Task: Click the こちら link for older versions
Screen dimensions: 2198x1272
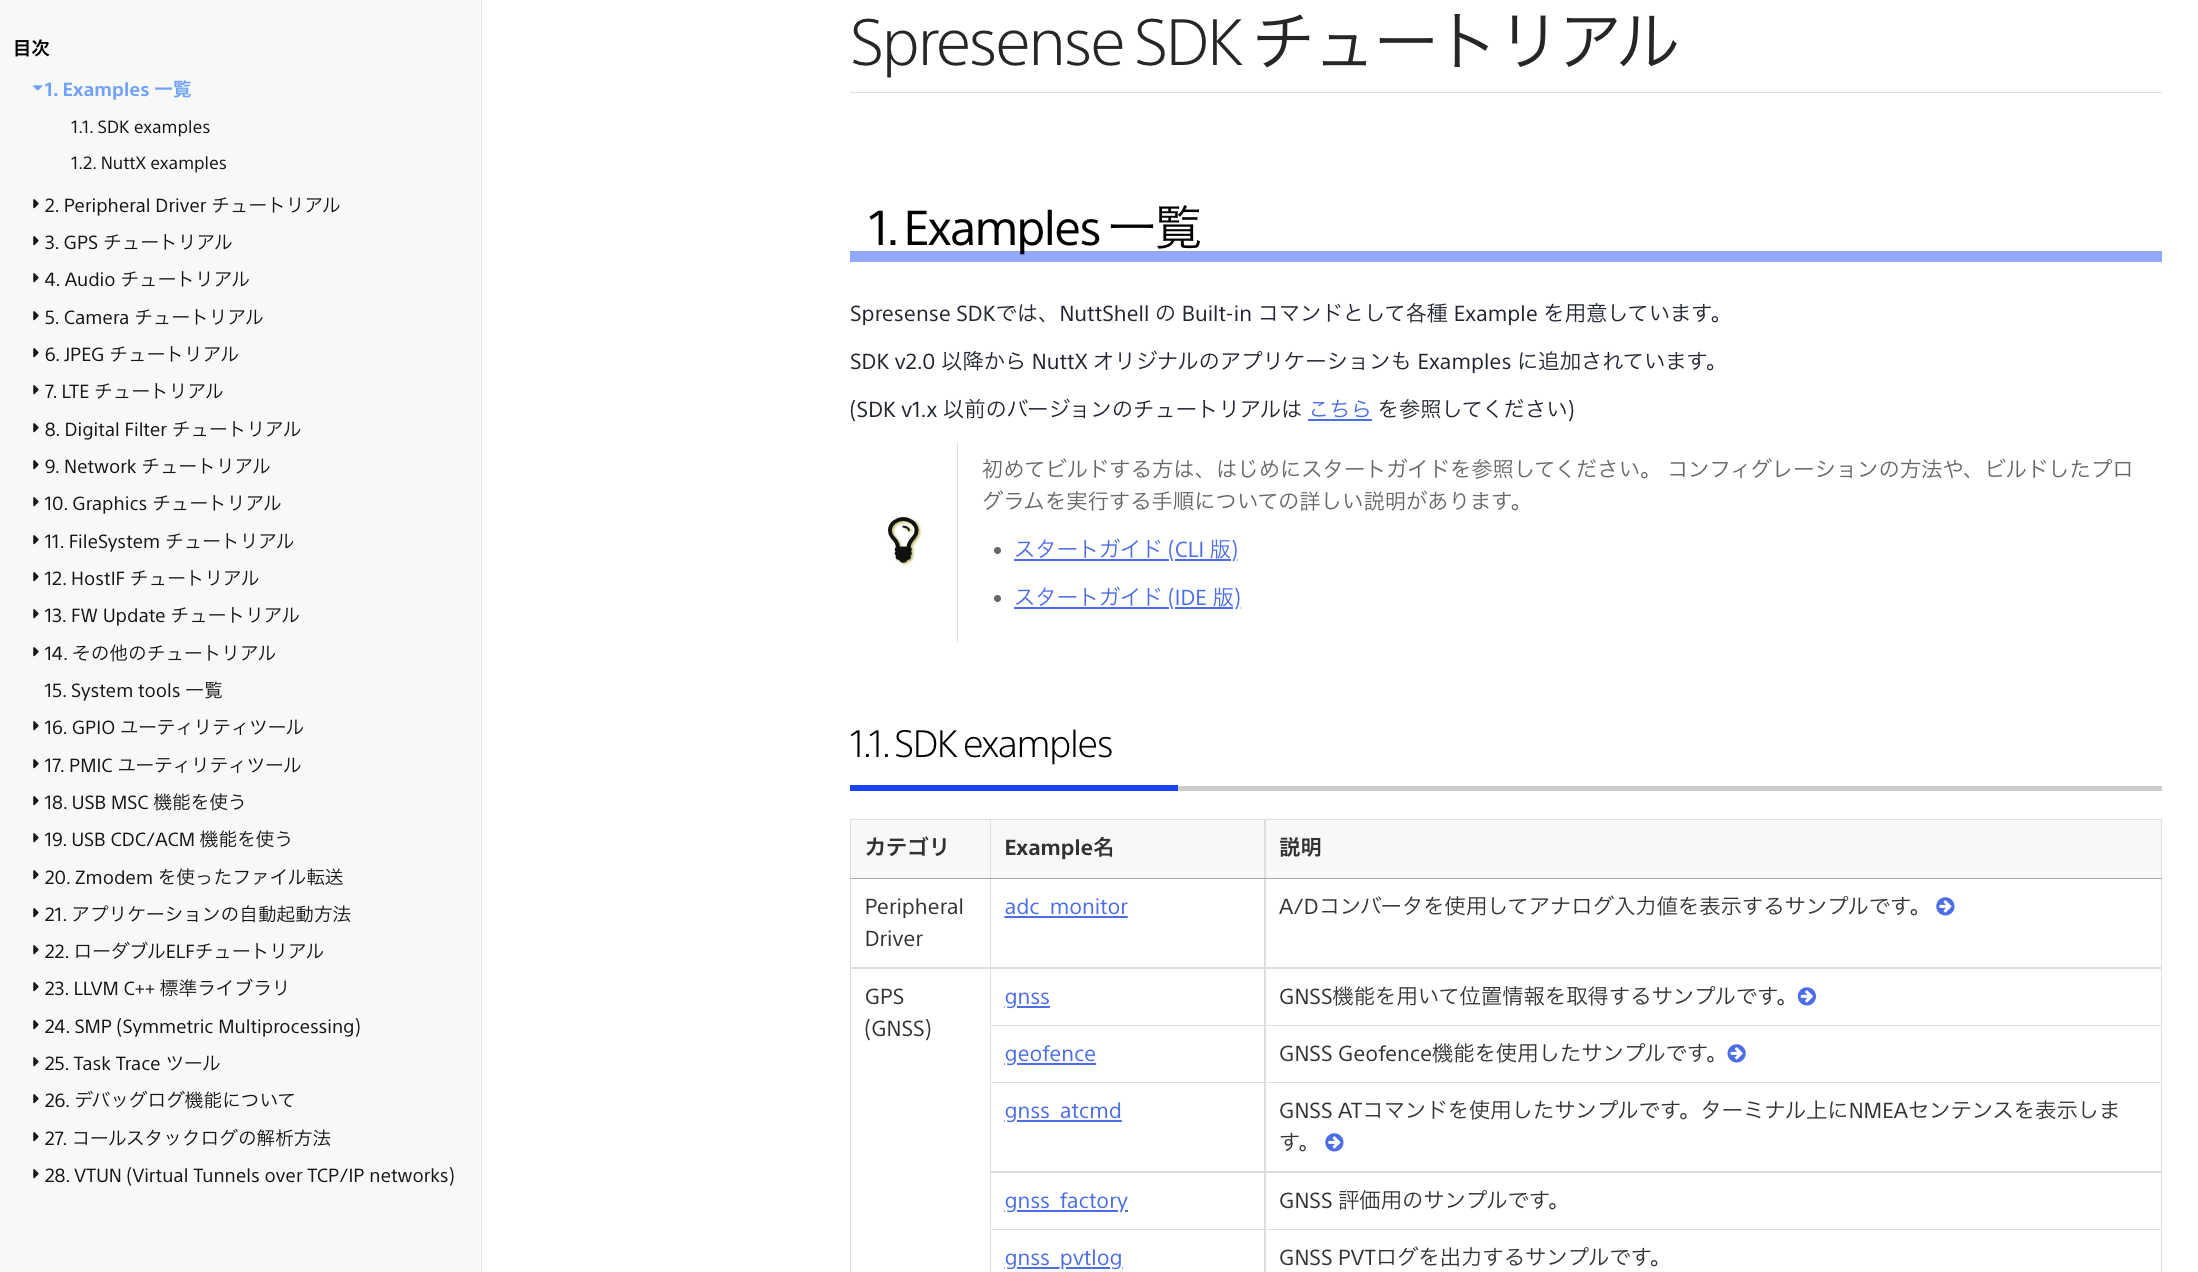Action: pos(1340,409)
